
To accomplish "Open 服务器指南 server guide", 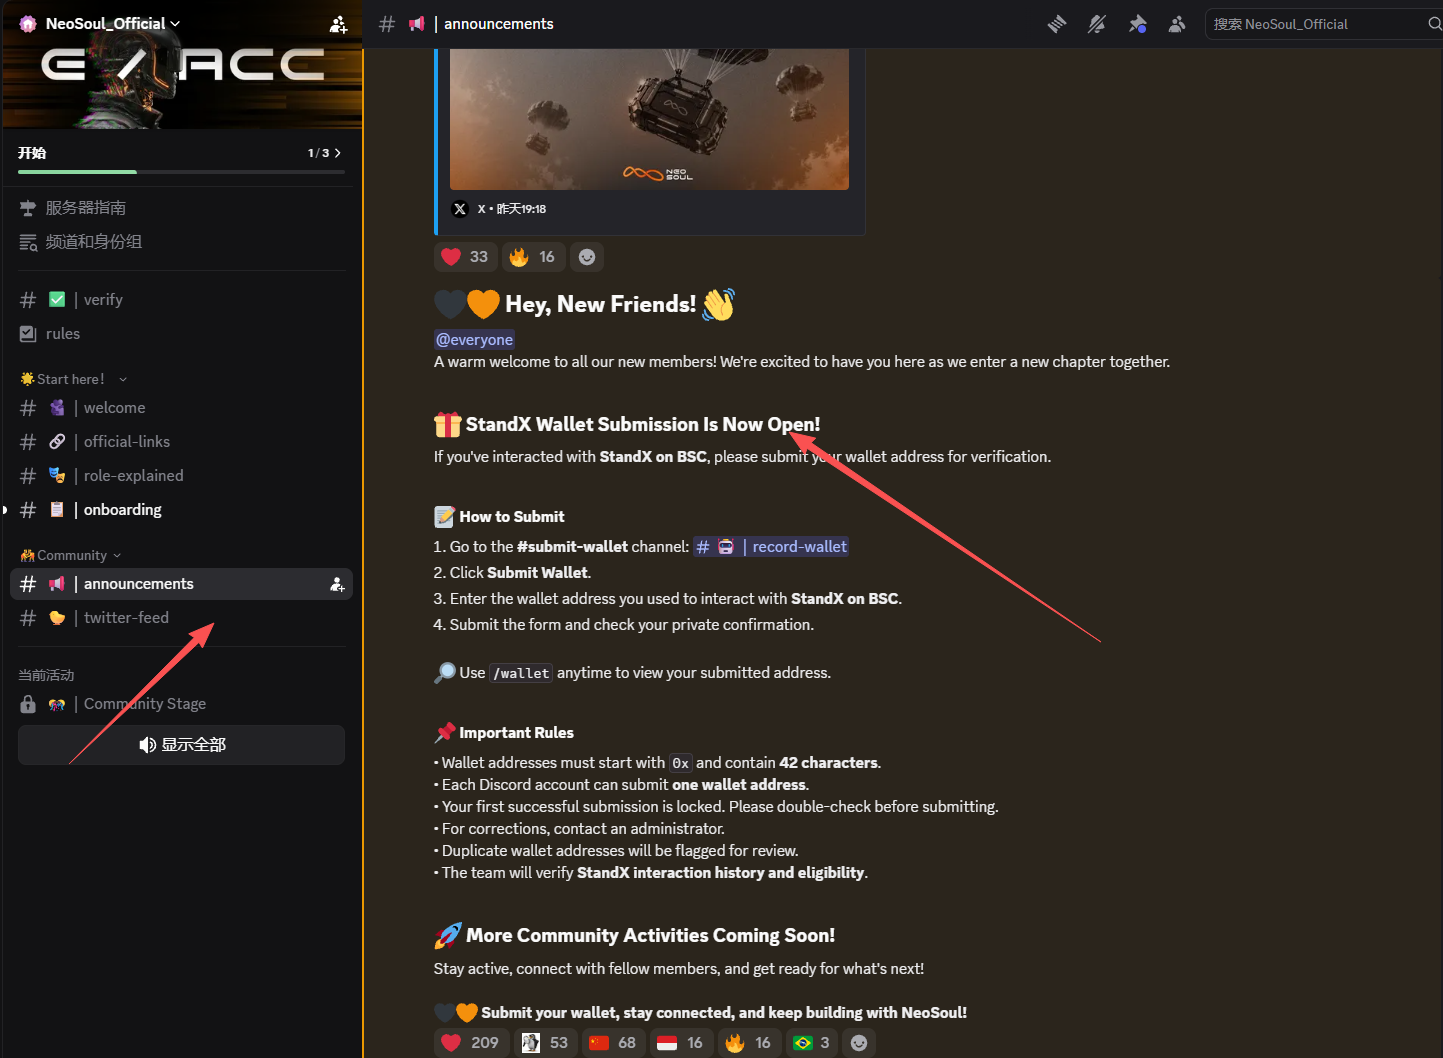I will tap(181, 208).
